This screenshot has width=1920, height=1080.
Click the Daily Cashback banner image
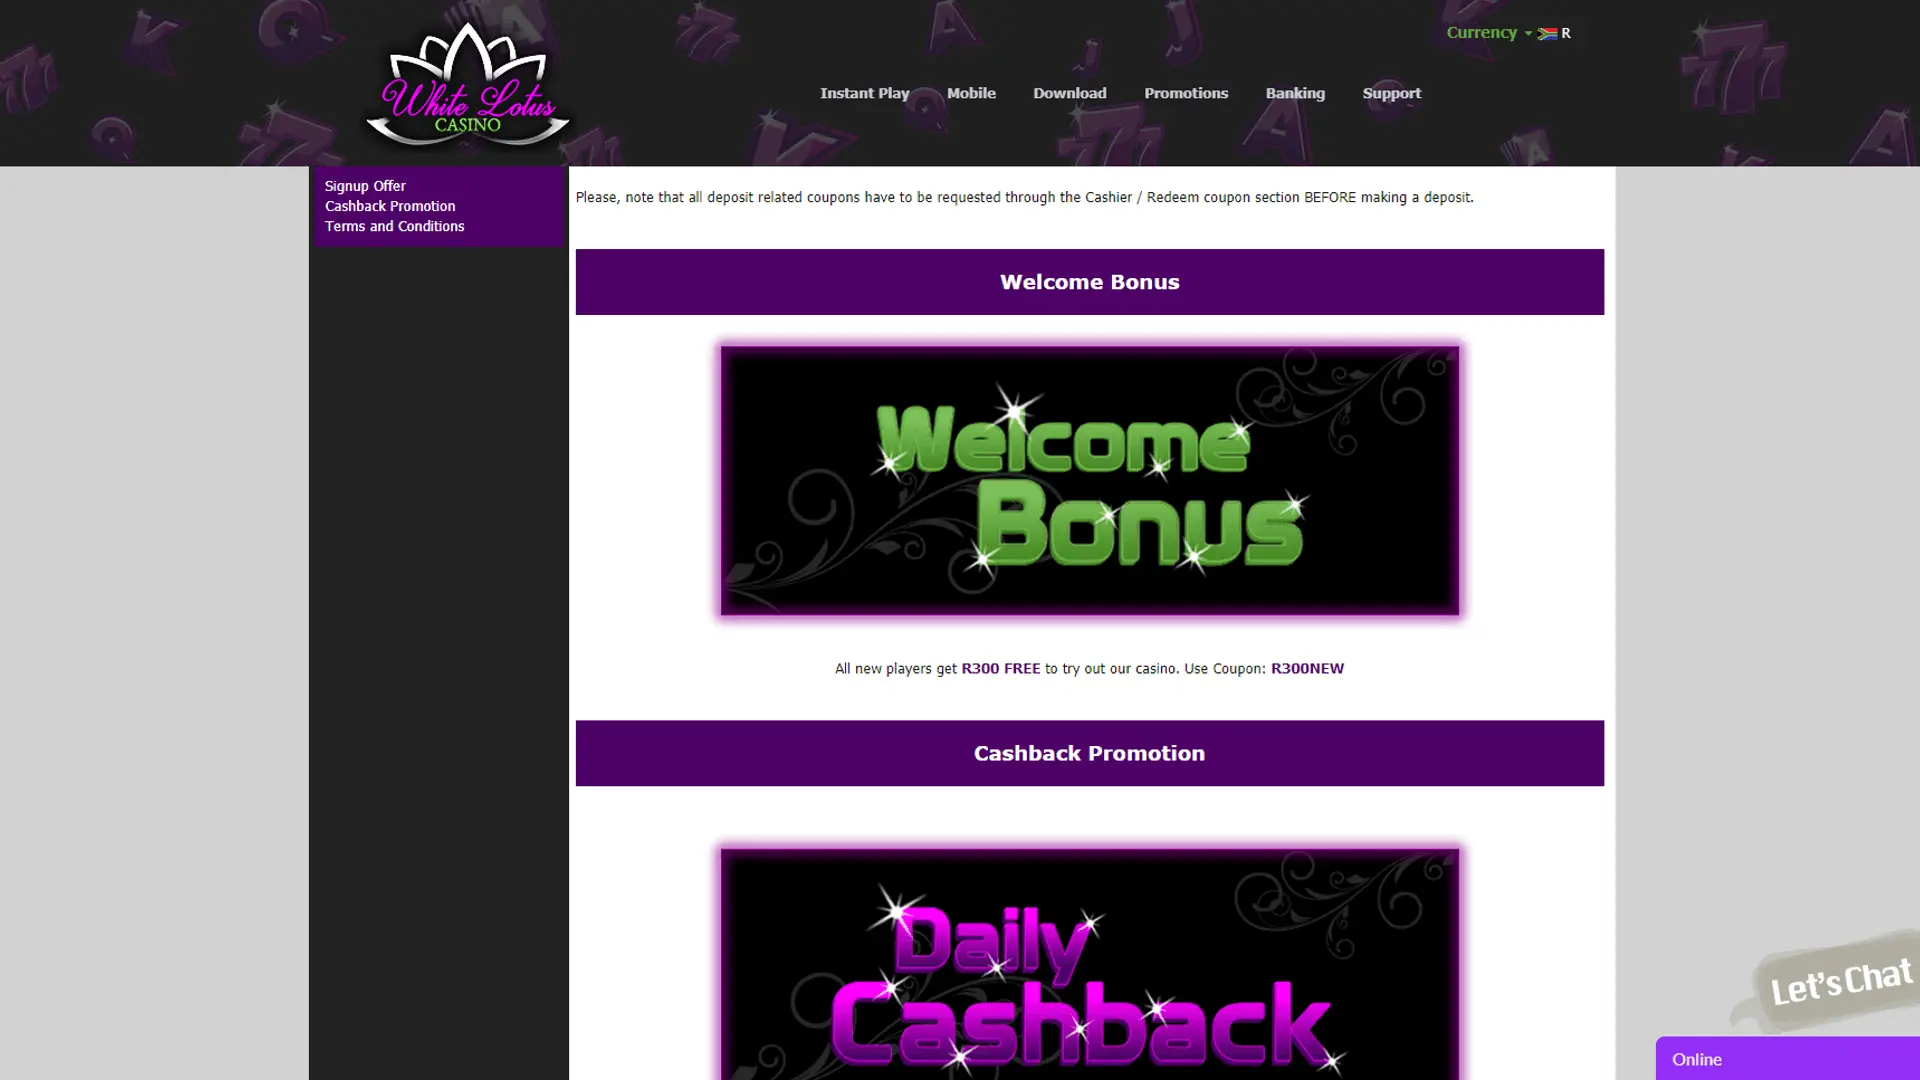1089,964
